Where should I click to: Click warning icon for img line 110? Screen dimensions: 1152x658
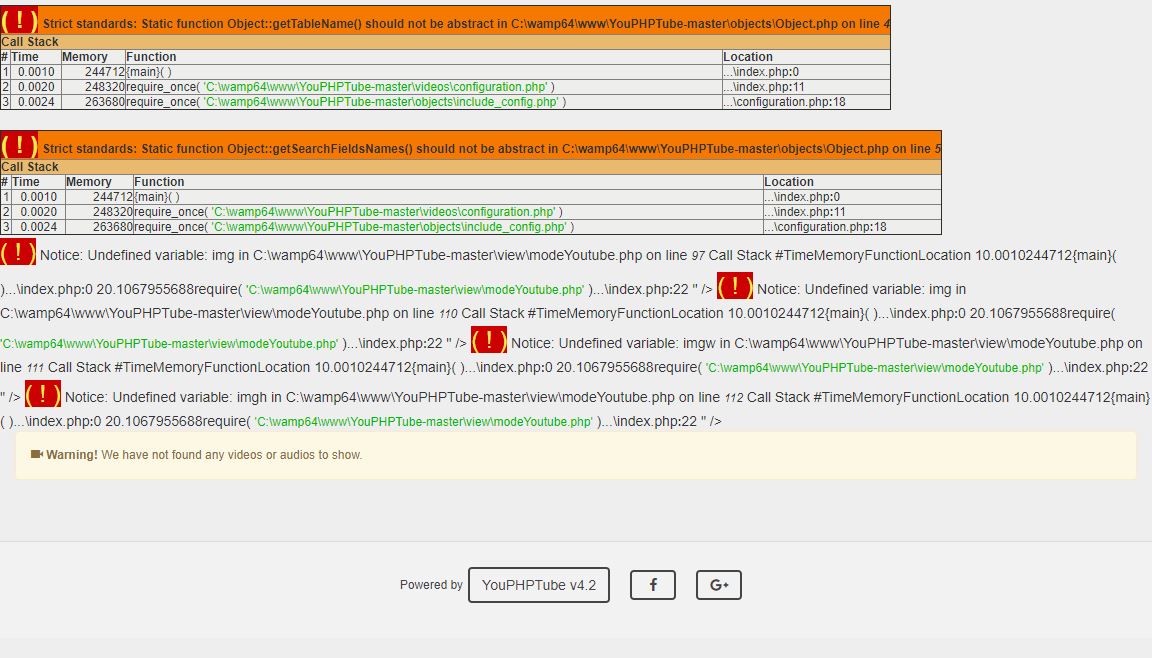(x=735, y=286)
